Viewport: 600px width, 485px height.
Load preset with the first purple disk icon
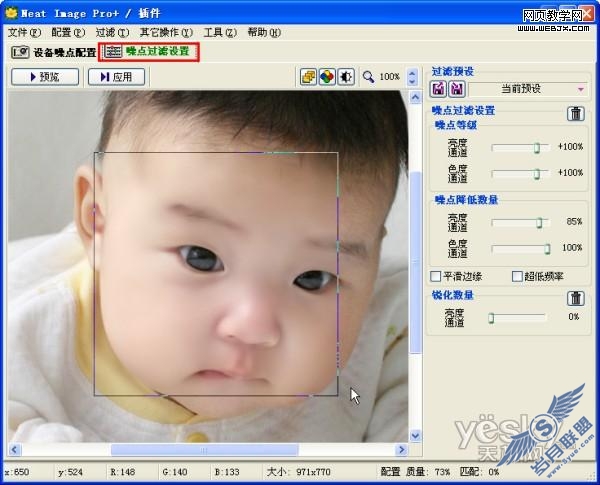(438, 89)
